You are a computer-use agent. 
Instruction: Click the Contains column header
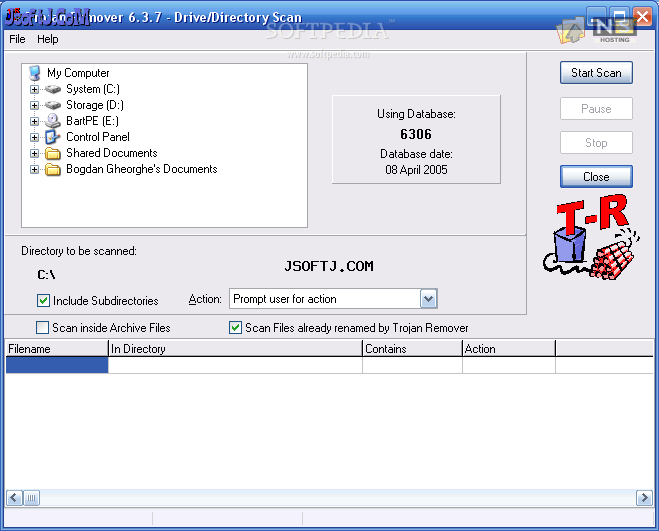(x=412, y=349)
